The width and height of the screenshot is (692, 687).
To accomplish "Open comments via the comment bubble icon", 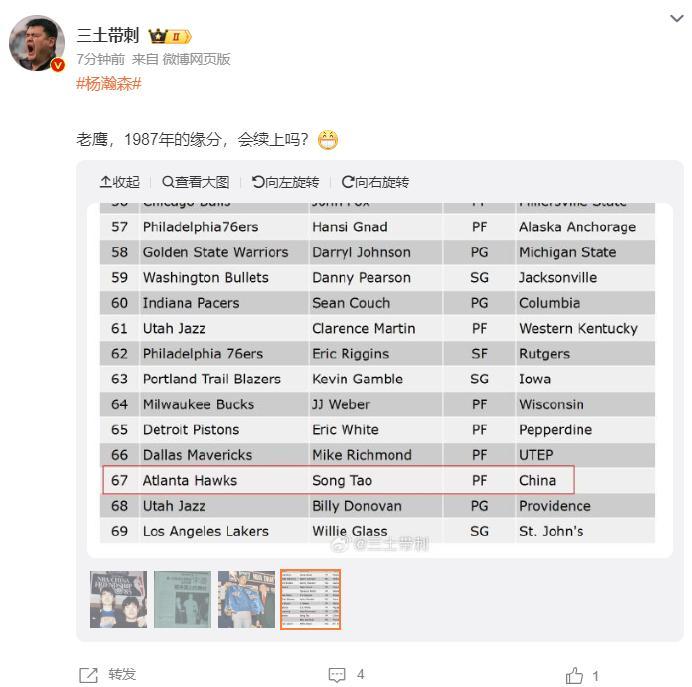I will tap(336, 675).
